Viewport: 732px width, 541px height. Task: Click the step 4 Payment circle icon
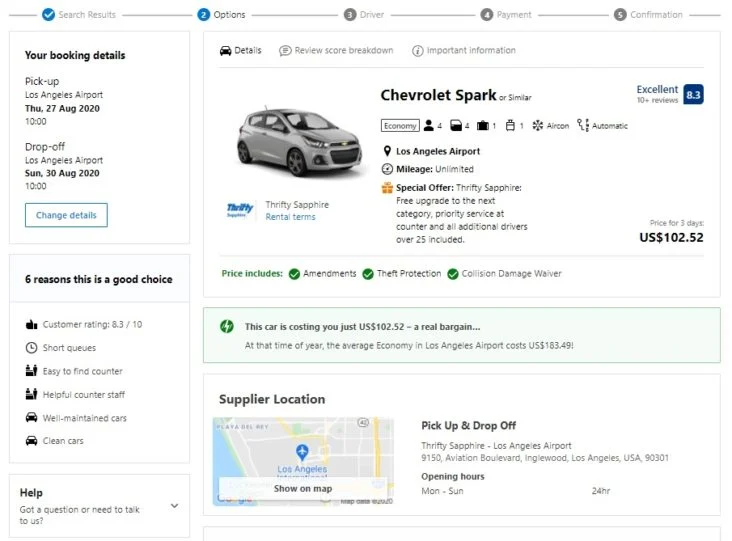(486, 14)
